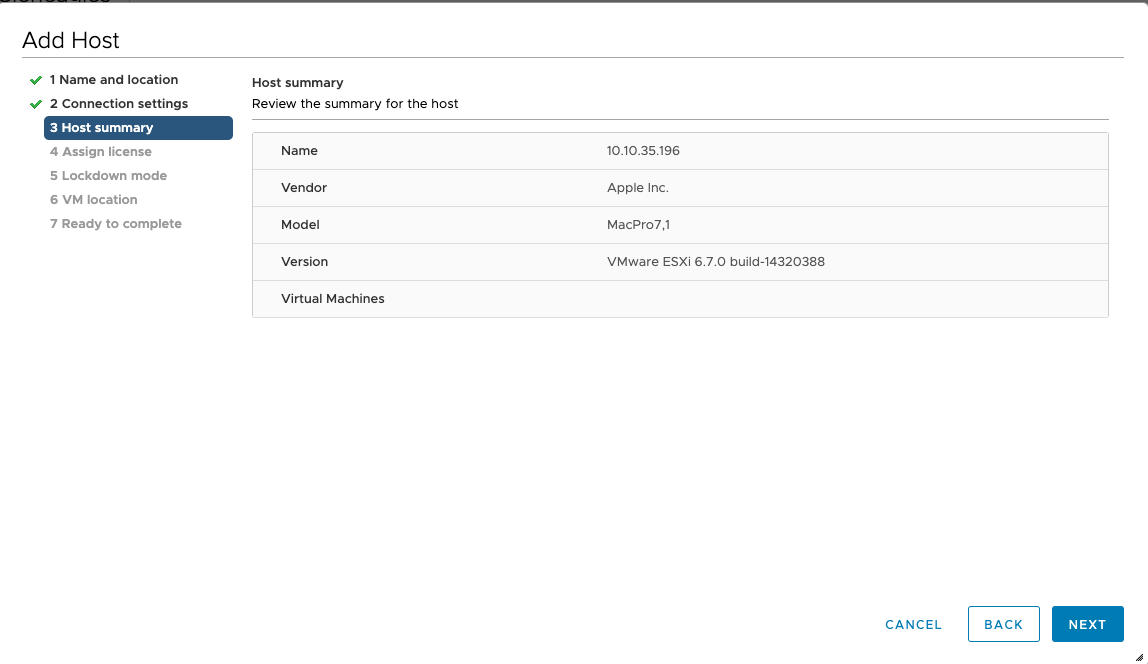Click the Vendor row label
The image size is (1148, 664).
coord(304,188)
